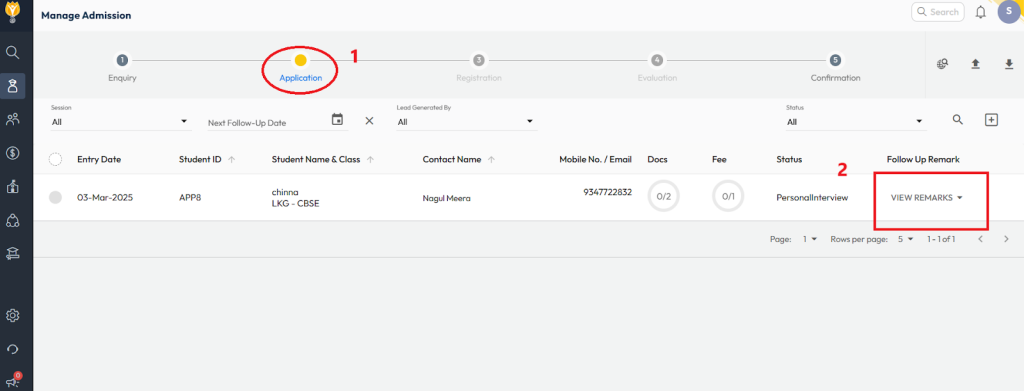Click contact name Nagul Meera

[447, 198]
